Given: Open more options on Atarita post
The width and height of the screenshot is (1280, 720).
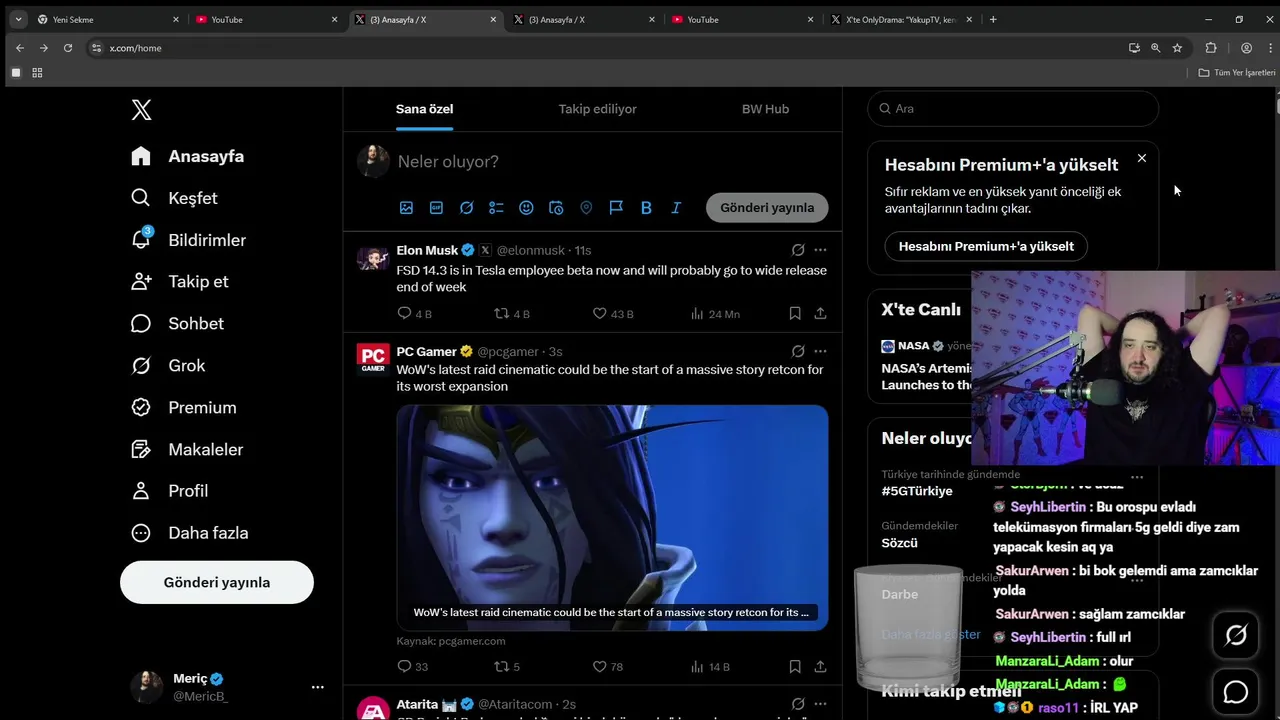Looking at the screenshot, I should point(820,704).
